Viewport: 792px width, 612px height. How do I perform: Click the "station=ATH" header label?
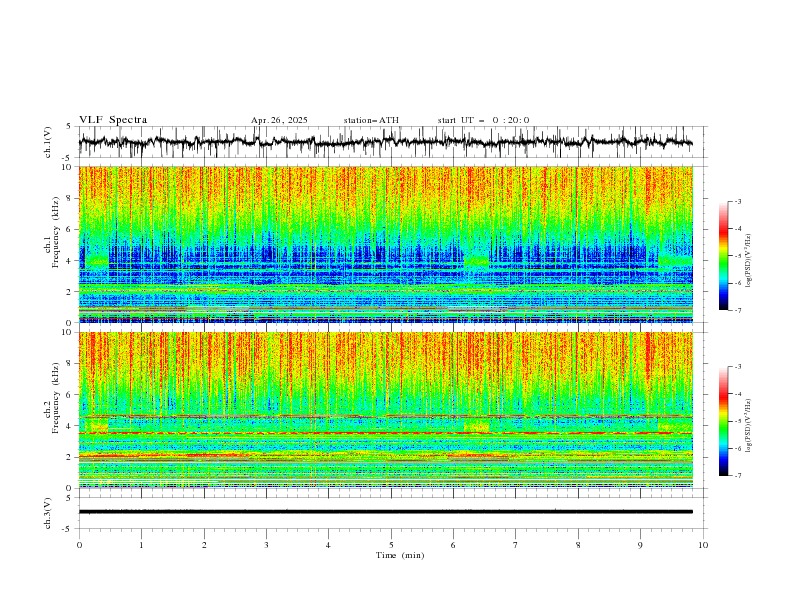(x=371, y=120)
